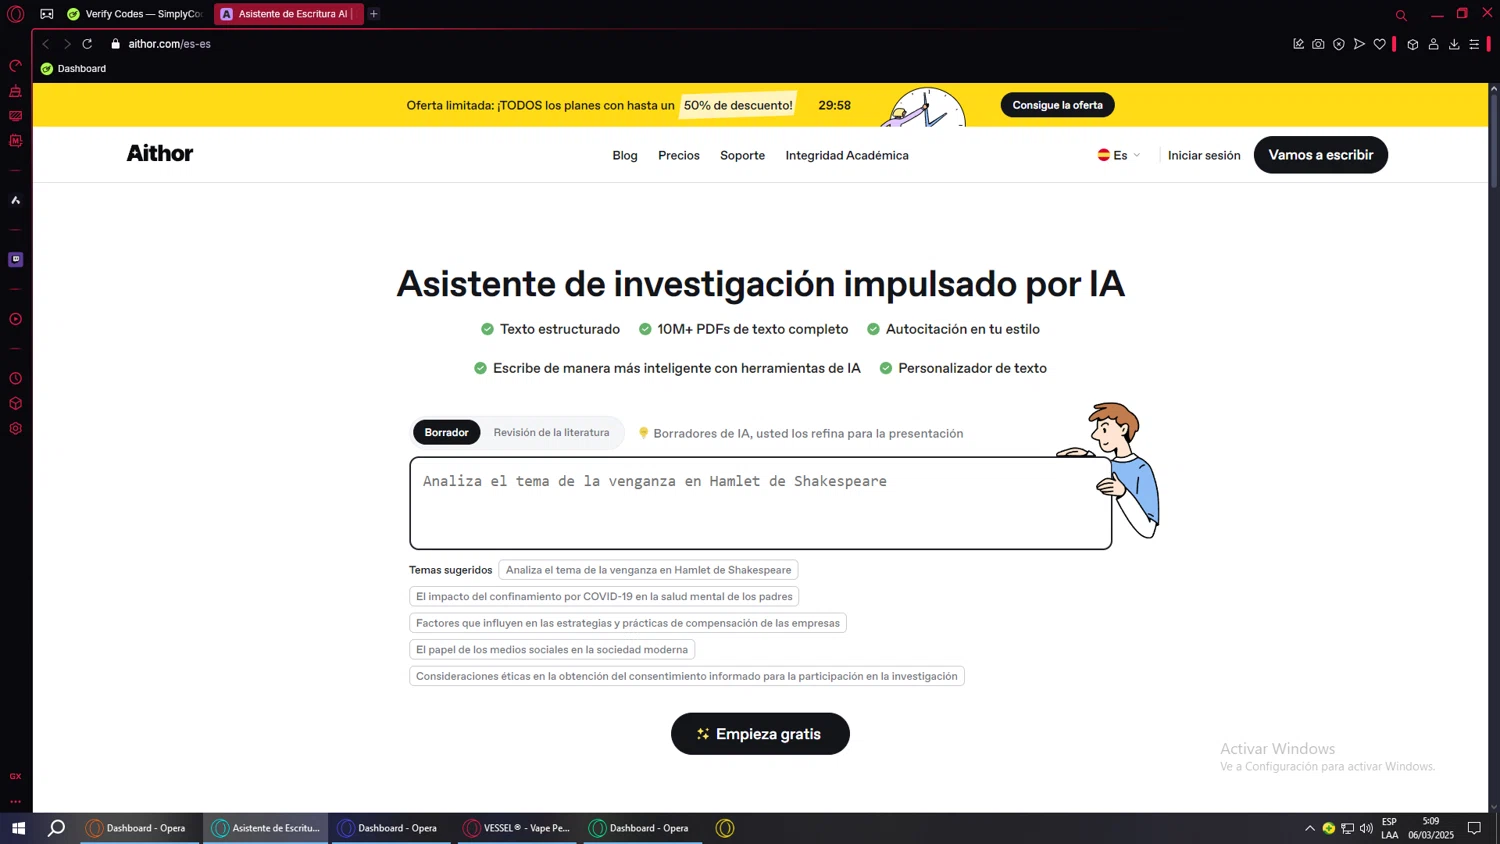1500x844 pixels.
Task: Go forward to next page
Action: pyautogui.click(x=67, y=44)
